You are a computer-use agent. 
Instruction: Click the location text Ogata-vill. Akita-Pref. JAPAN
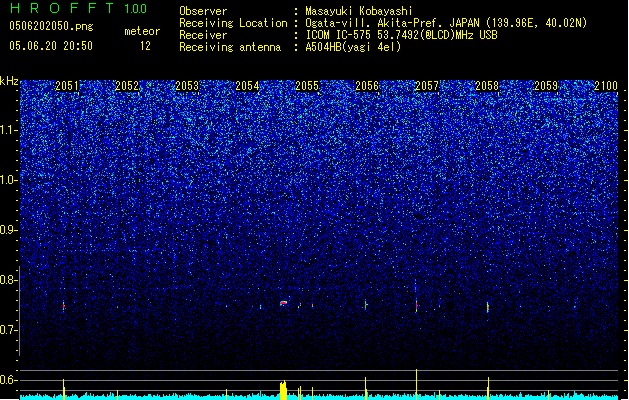click(x=392, y=23)
